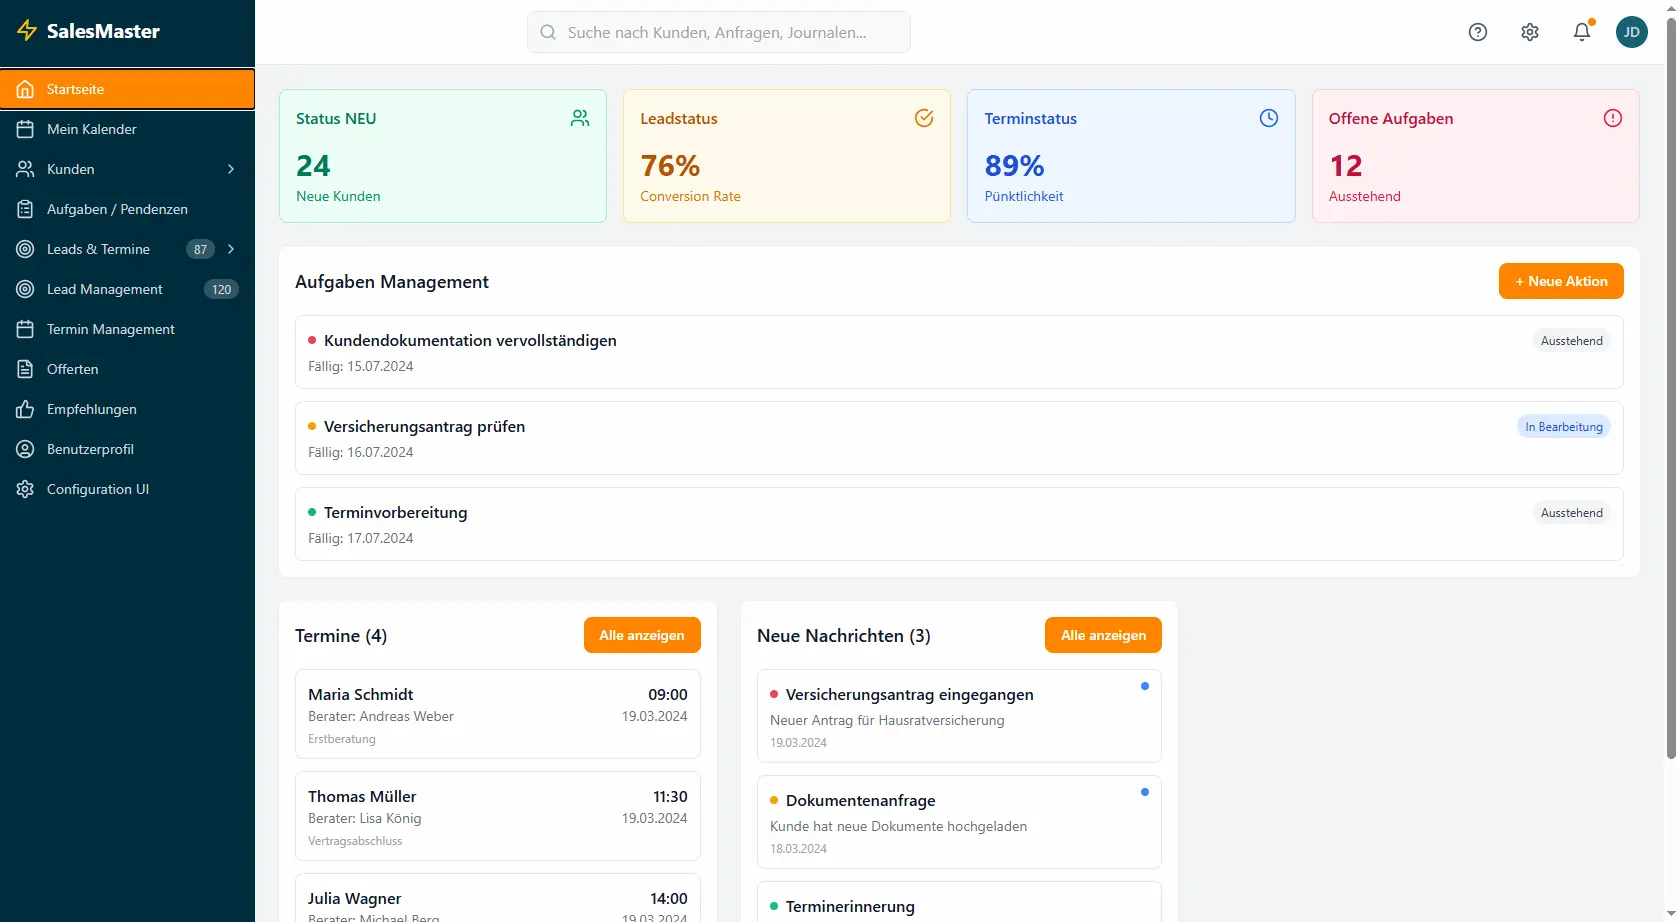Go to Lead Management in sidebar

coord(104,289)
